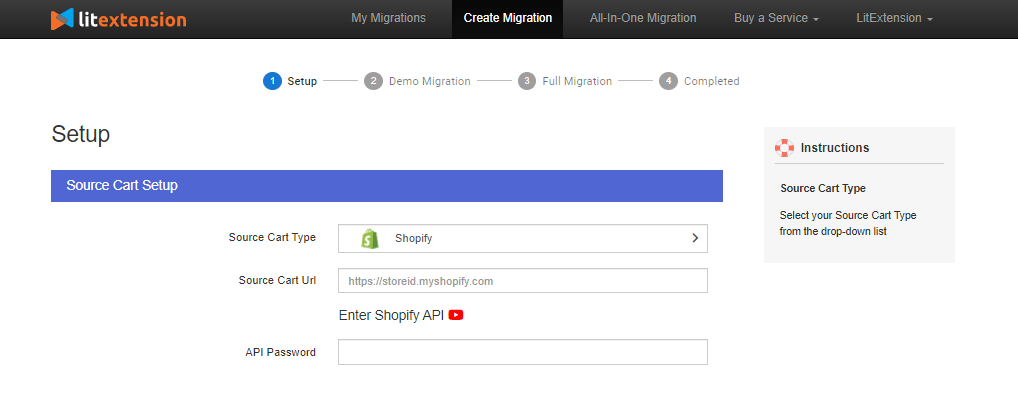This screenshot has height=395, width=1018.
Task: Open the YouTube video icon beside Enter Shopify API
Action: [456, 315]
